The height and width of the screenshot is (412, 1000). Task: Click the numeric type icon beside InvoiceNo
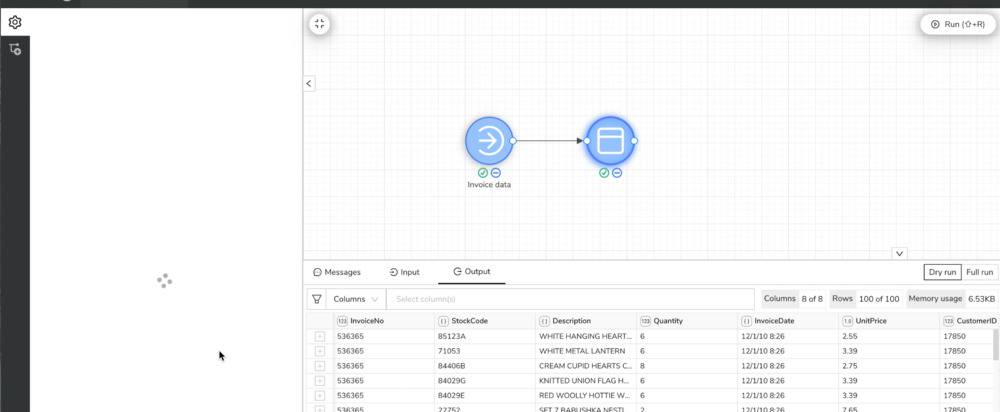point(342,321)
